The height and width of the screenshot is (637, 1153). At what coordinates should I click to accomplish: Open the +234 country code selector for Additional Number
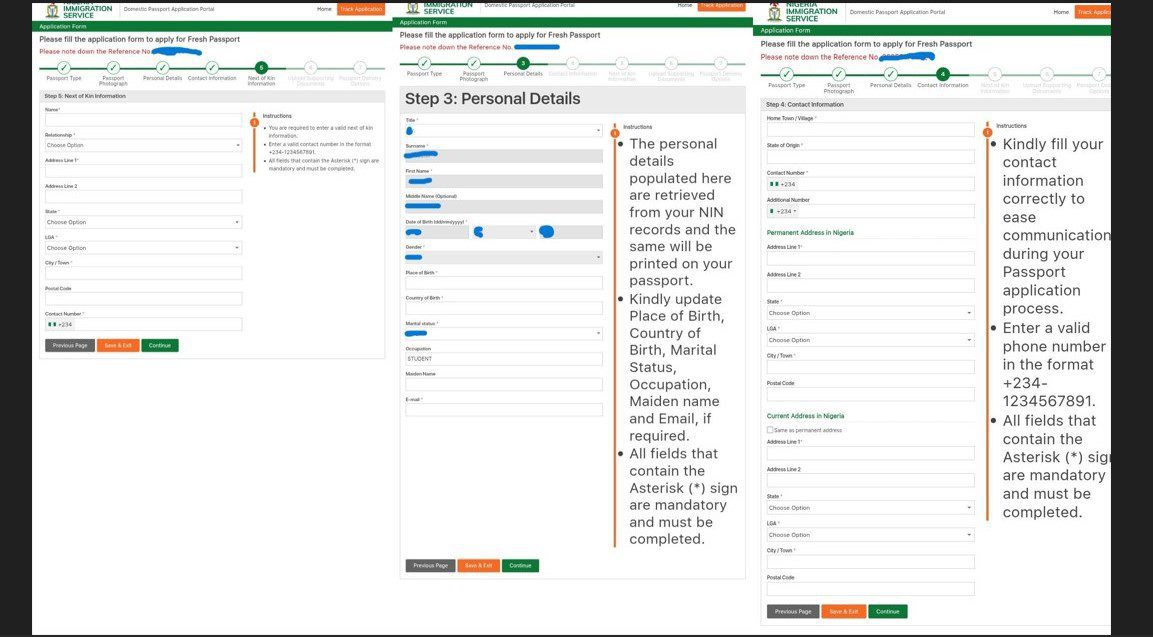pos(786,211)
